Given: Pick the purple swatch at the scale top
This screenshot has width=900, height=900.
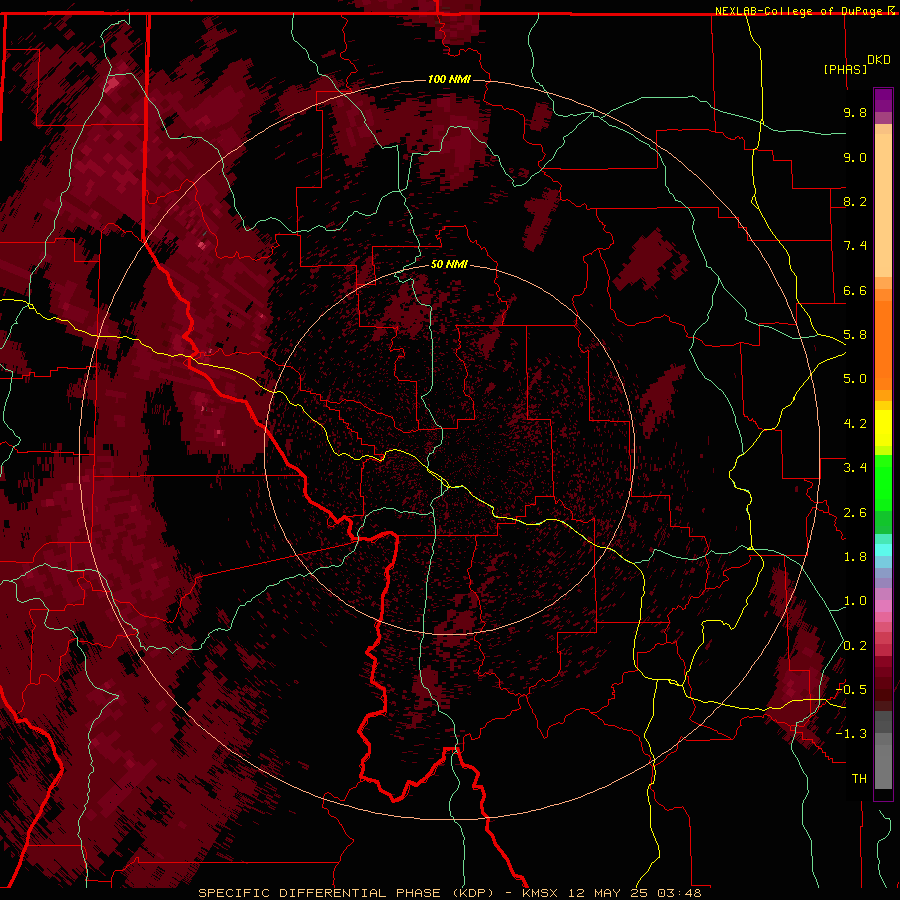Looking at the screenshot, I should click(x=883, y=100).
